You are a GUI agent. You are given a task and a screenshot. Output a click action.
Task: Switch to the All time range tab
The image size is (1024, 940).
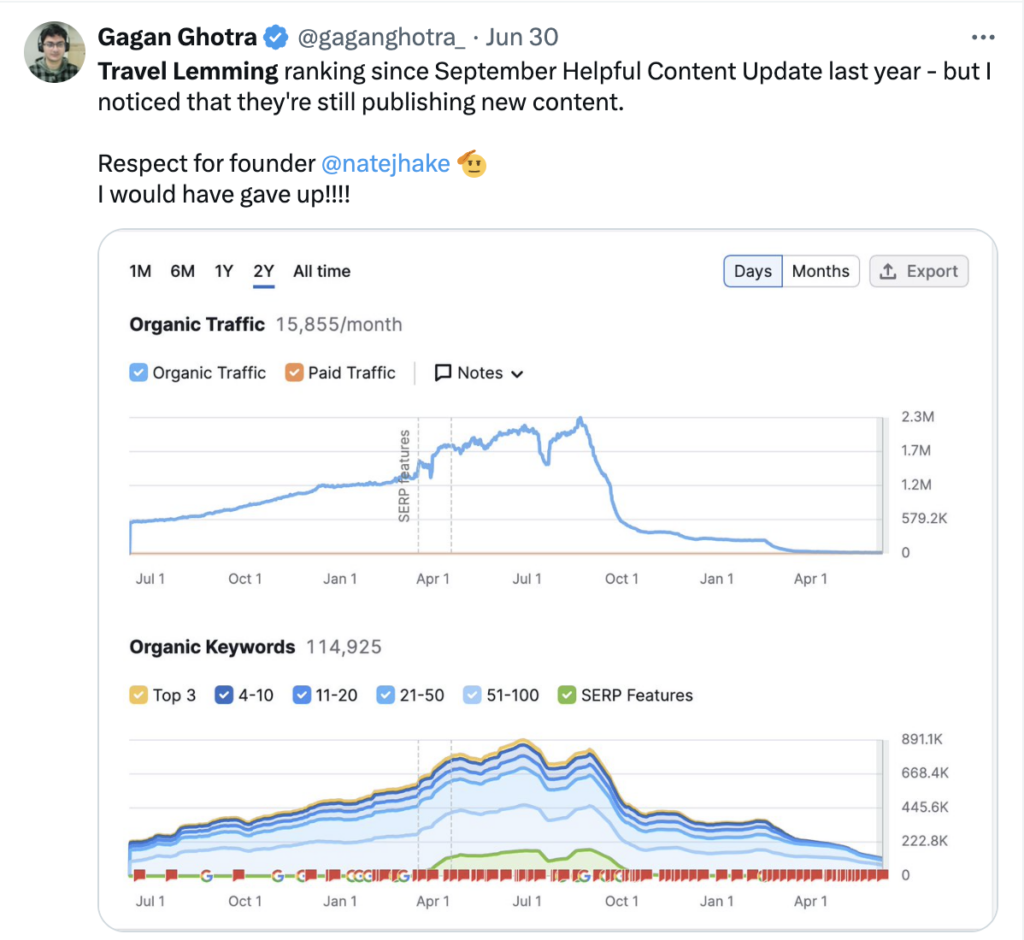[321, 271]
